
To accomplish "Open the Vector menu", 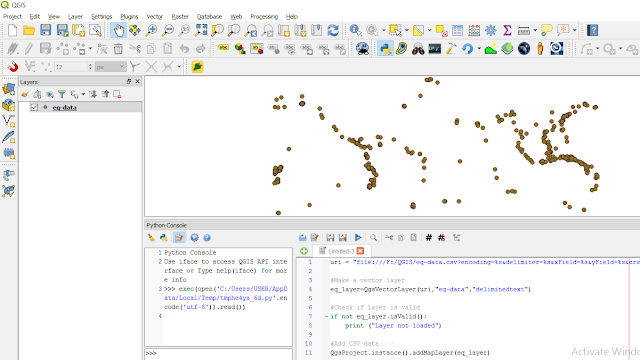I will click(154, 16).
